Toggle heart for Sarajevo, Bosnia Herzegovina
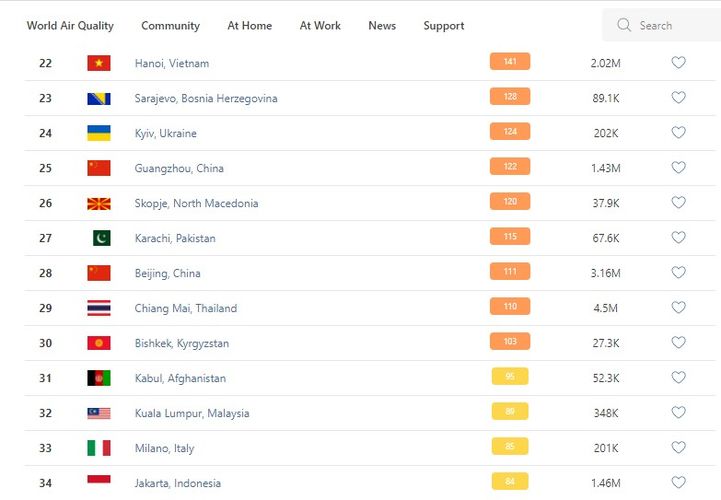The height and width of the screenshot is (500, 721). click(x=678, y=98)
